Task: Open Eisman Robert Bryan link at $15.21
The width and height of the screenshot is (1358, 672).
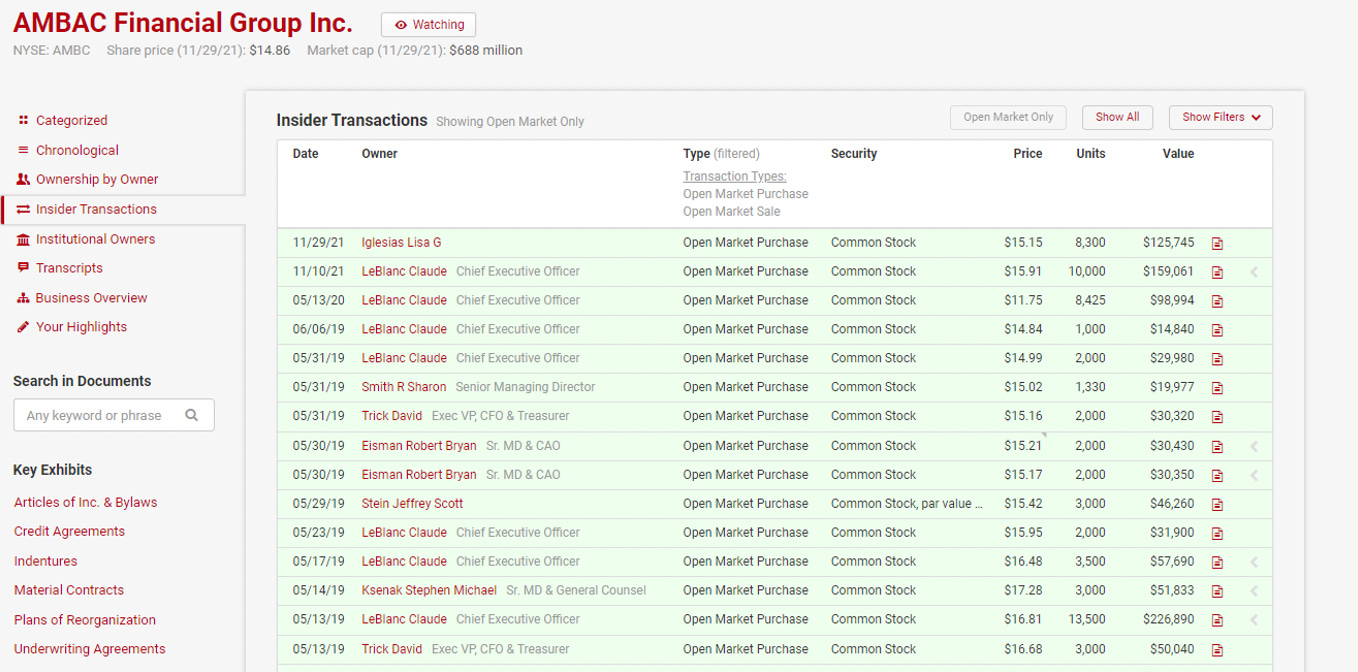Action: click(x=419, y=446)
